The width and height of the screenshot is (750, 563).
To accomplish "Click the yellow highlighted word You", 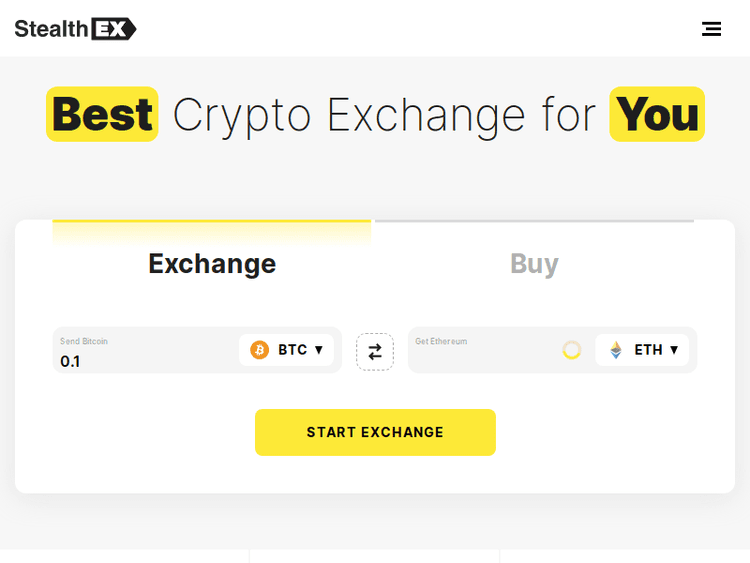I will tap(657, 114).
